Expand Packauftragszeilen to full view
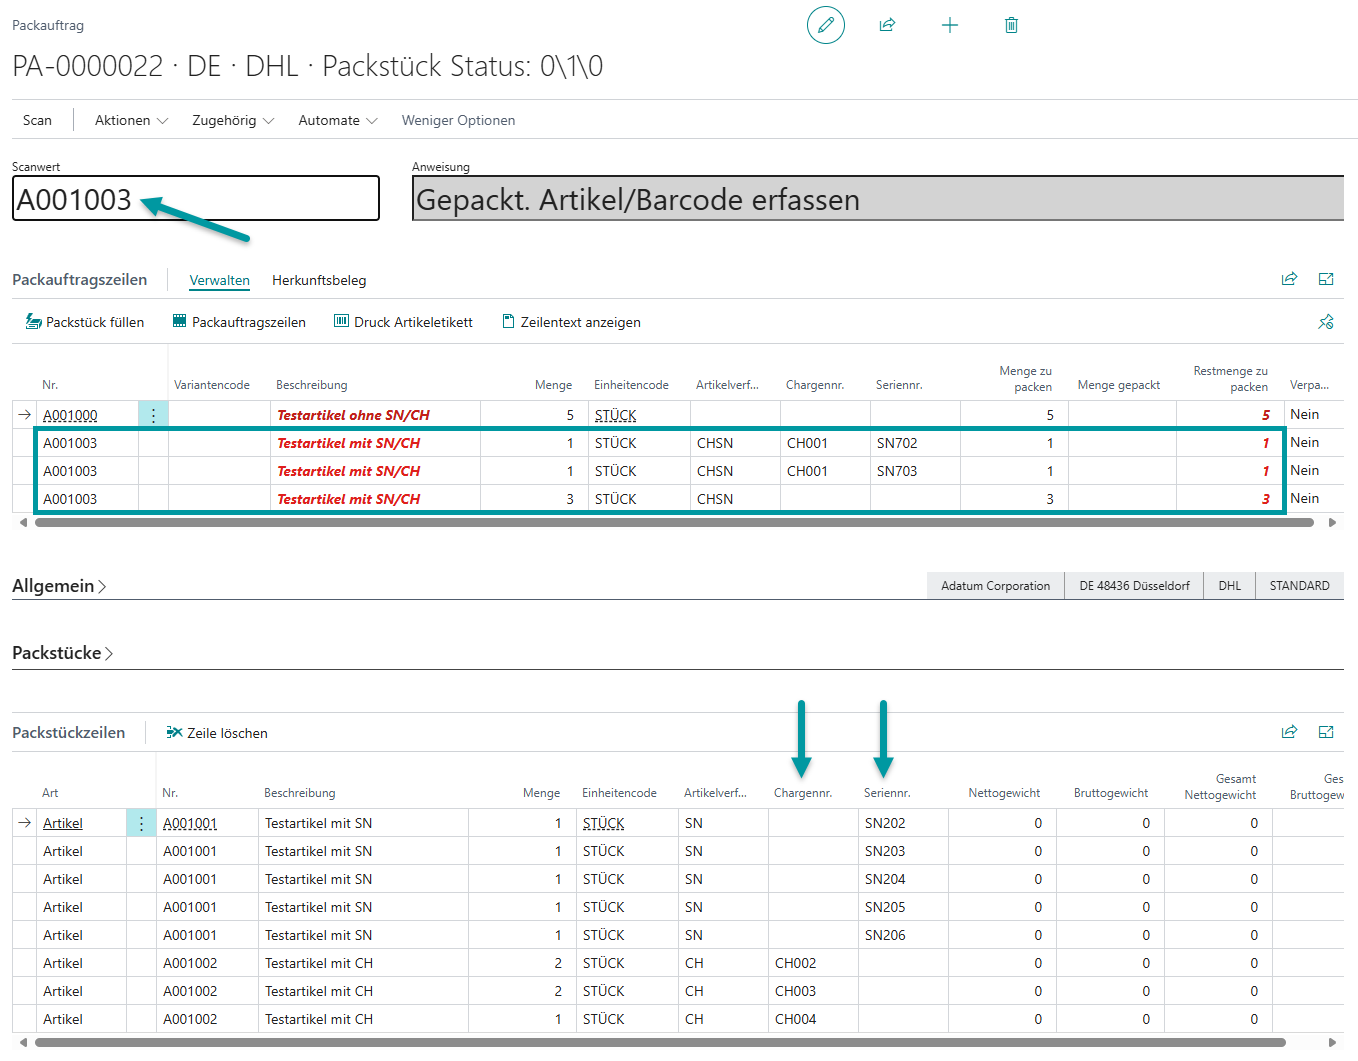 click(x=1326, y=279)
